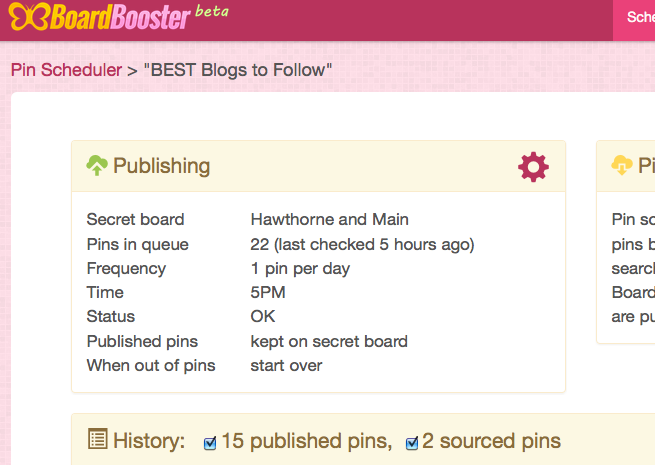Click the 1 pin per day frequency
This screenshot has width=655, height=465.
tap(300, 269)
